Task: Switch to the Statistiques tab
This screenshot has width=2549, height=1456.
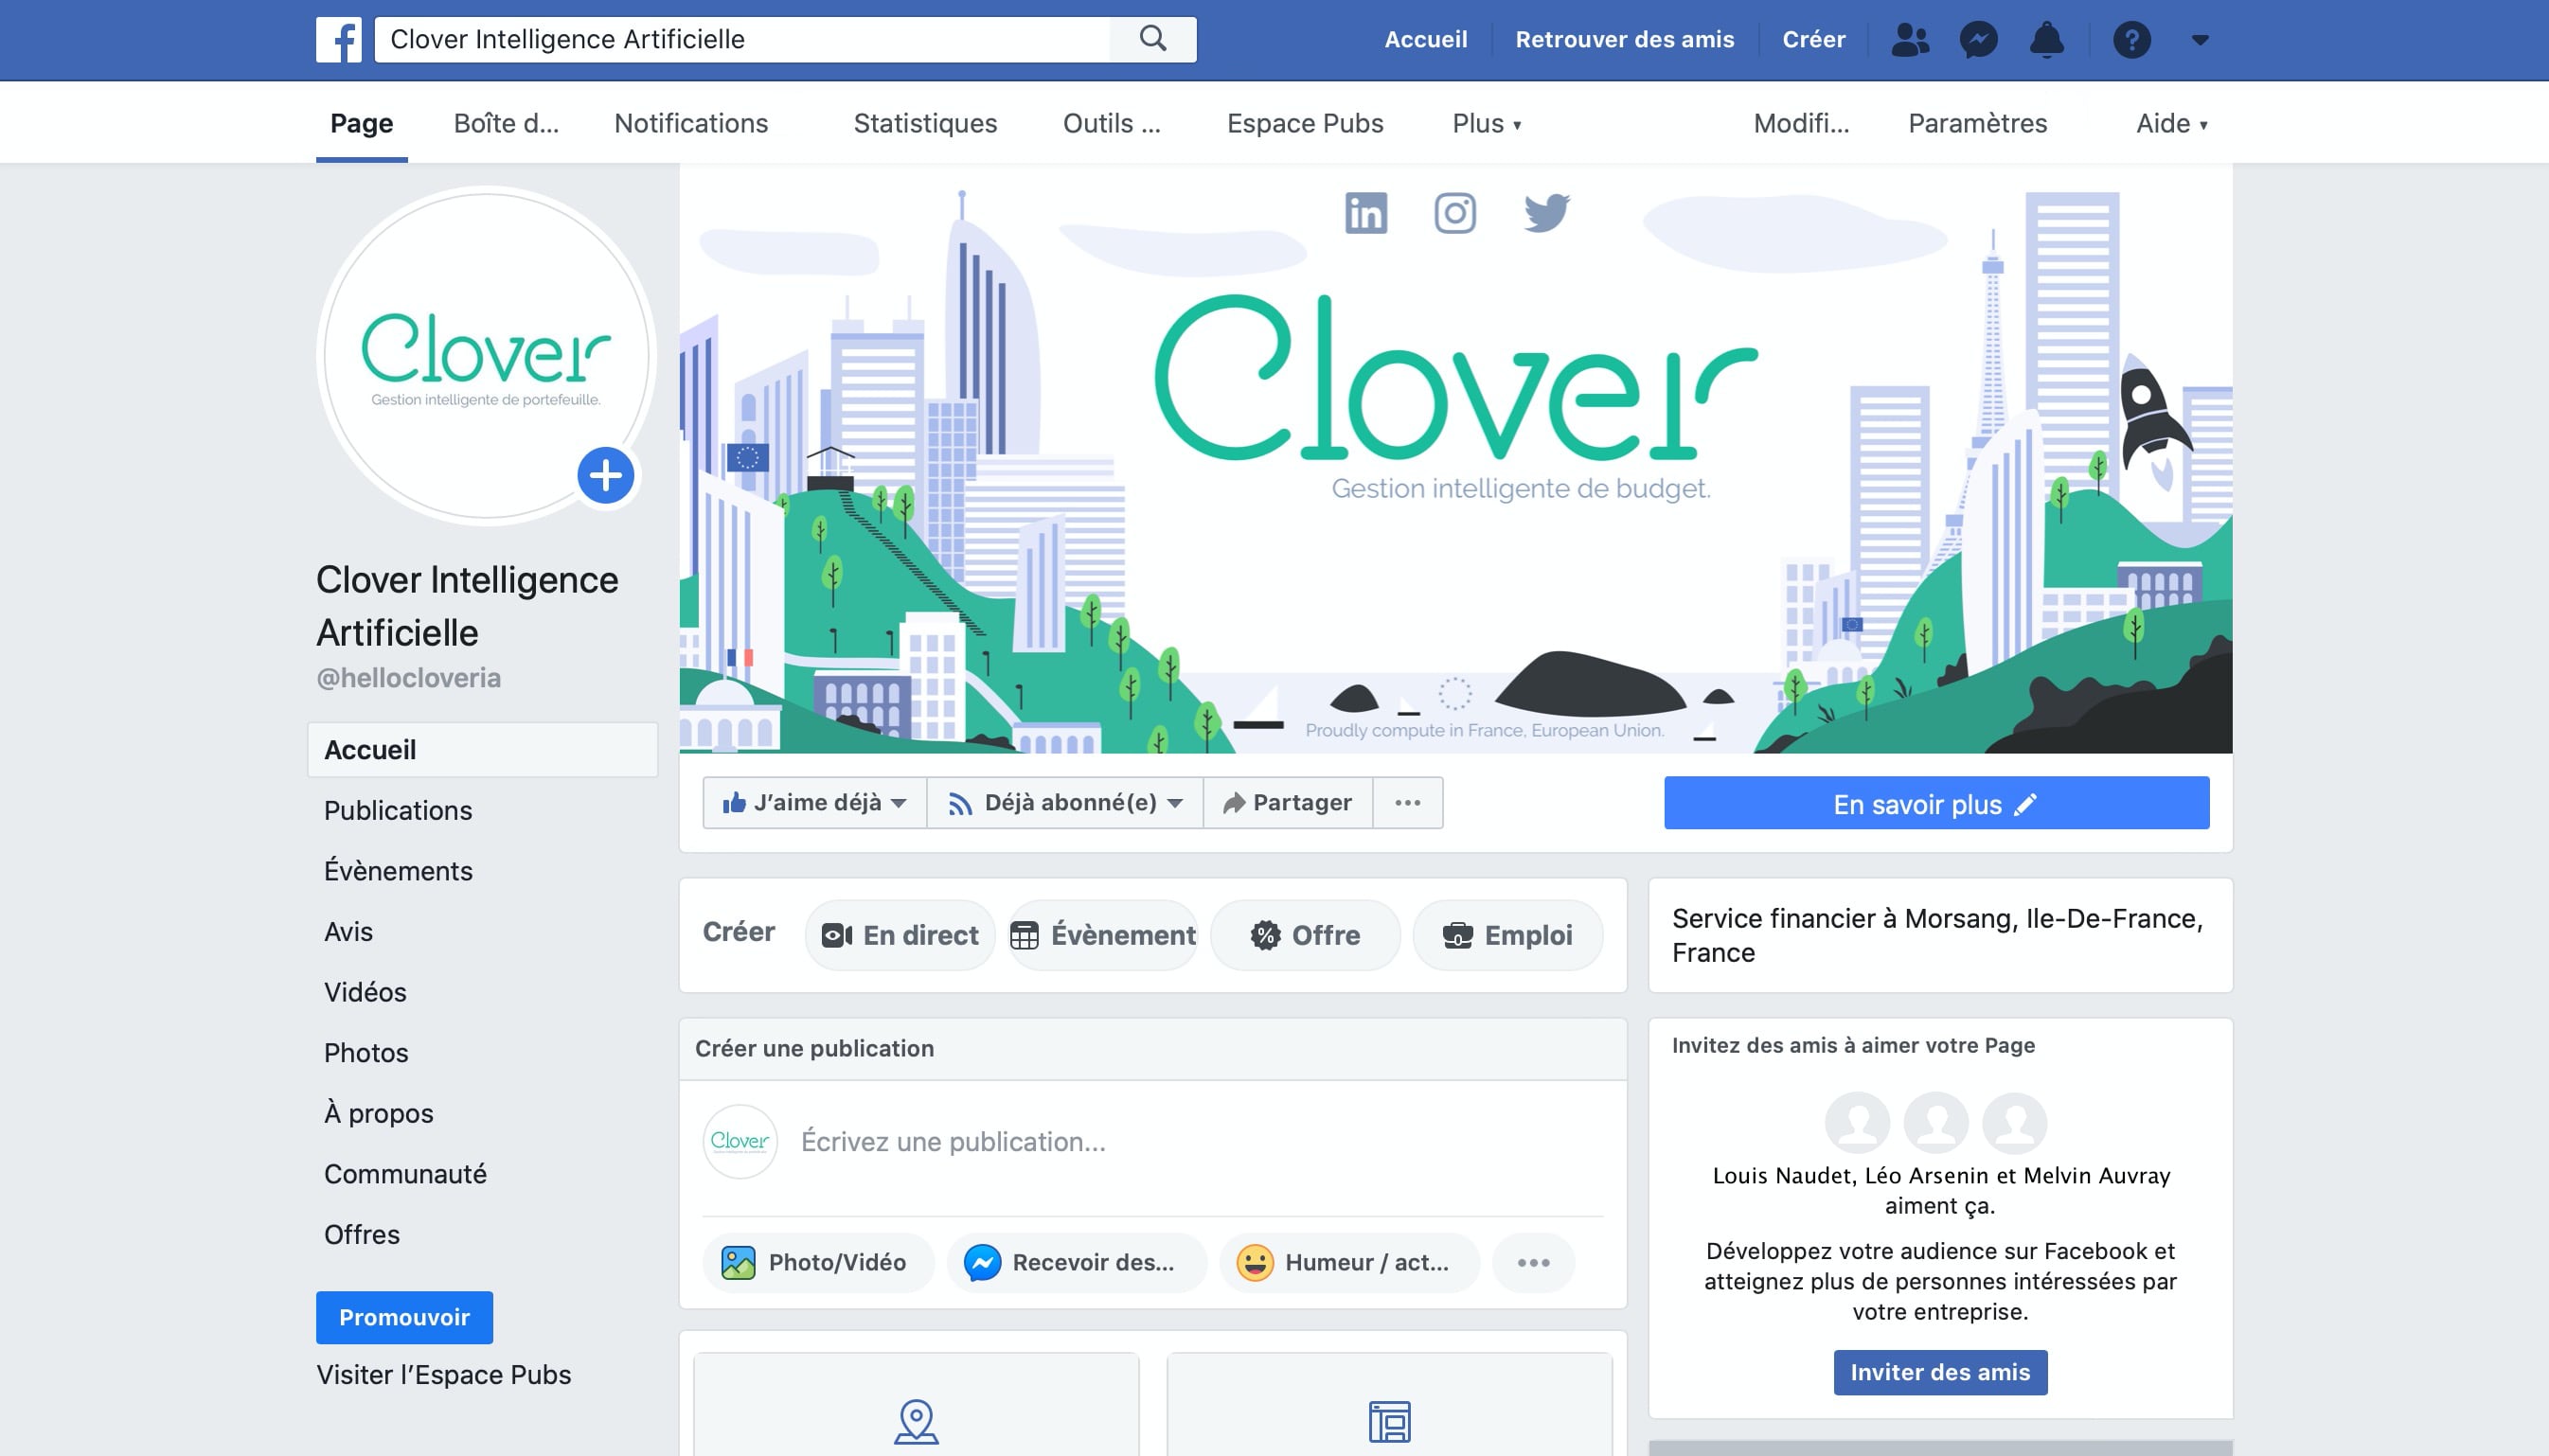Action: (924, 123)
